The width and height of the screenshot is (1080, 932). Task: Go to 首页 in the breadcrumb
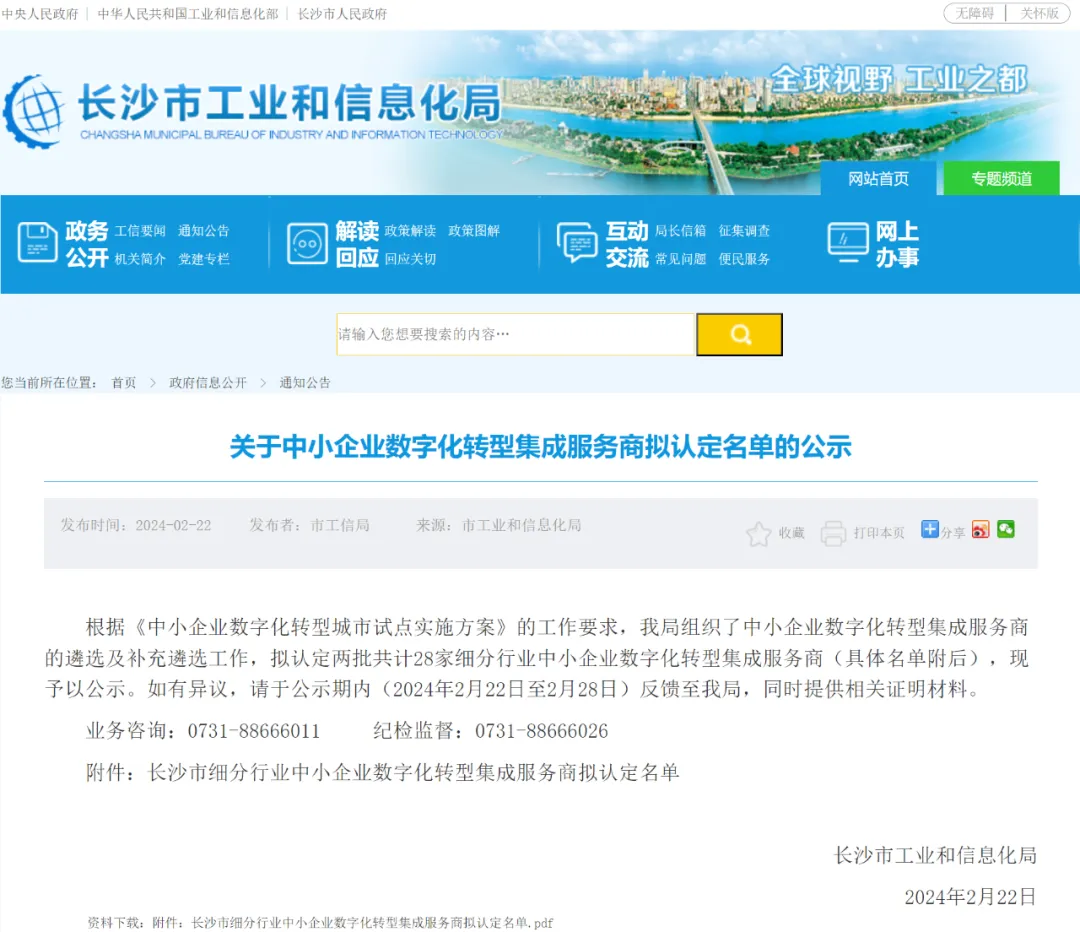124,383
